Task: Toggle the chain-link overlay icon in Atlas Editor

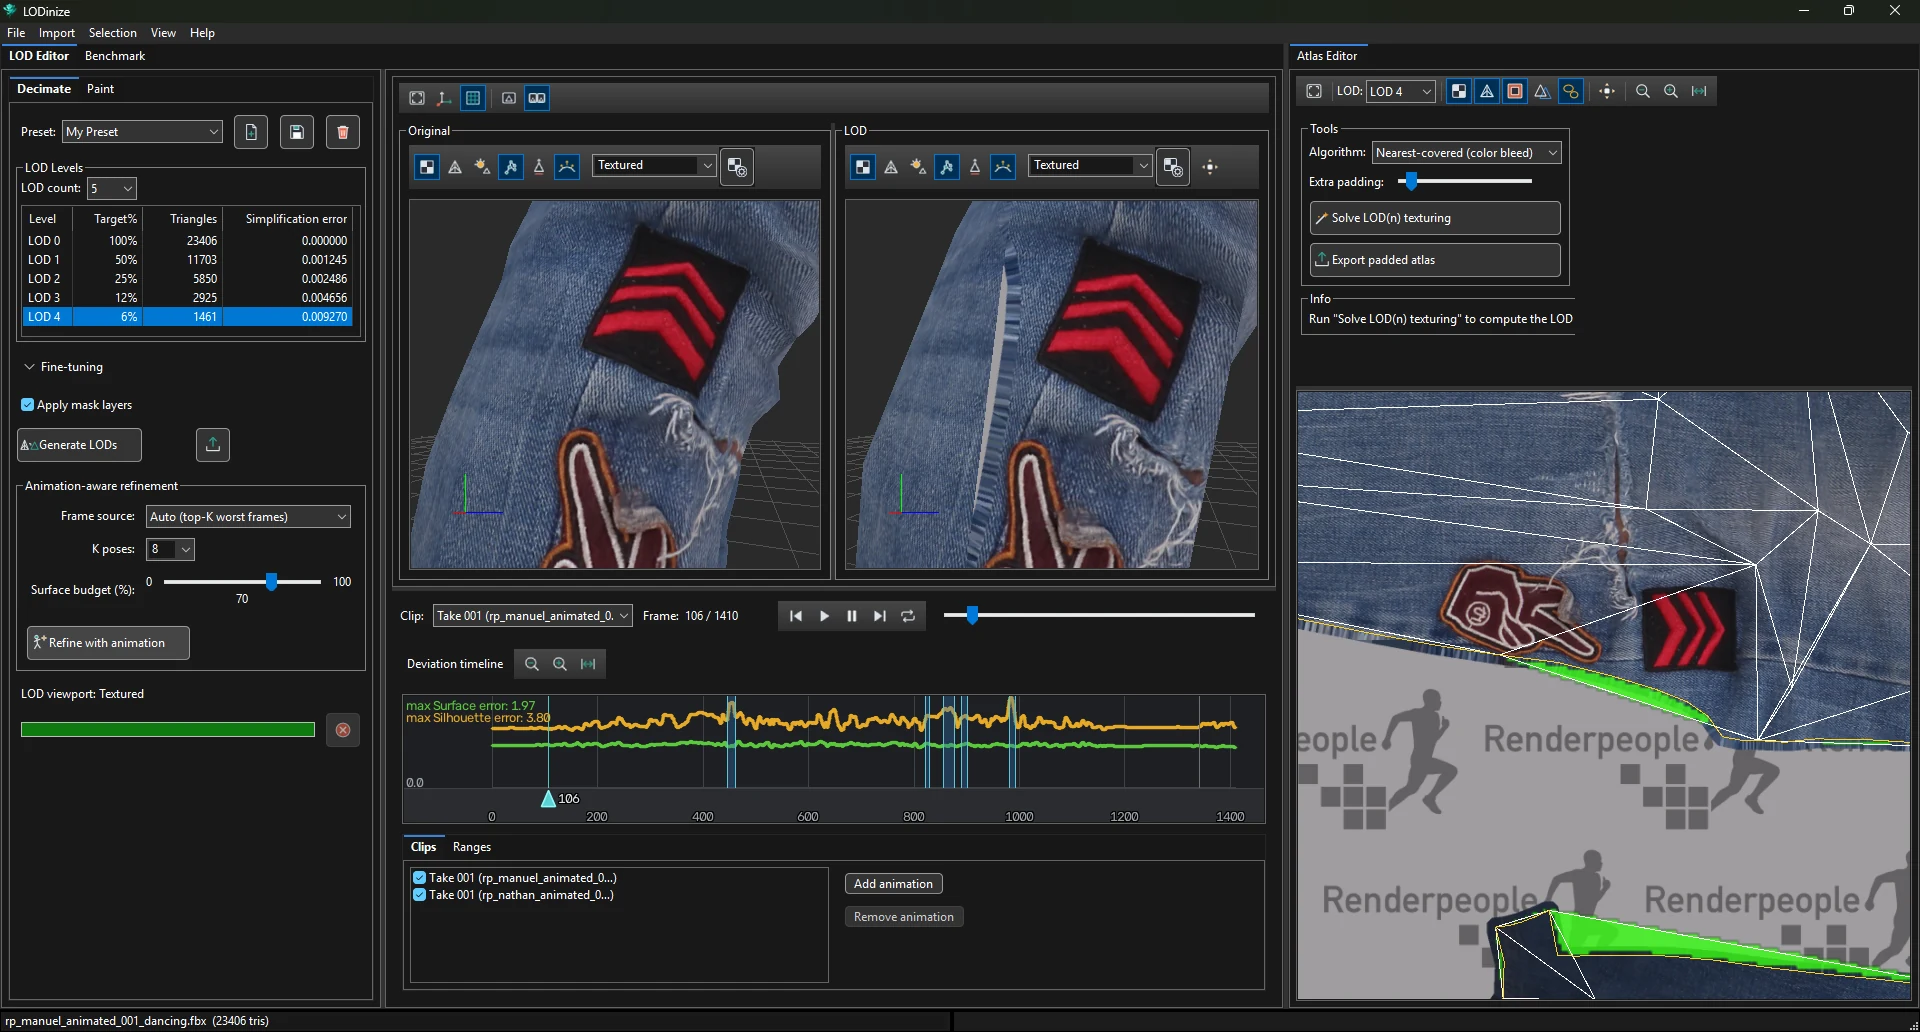Action: tap(1571, 91)
